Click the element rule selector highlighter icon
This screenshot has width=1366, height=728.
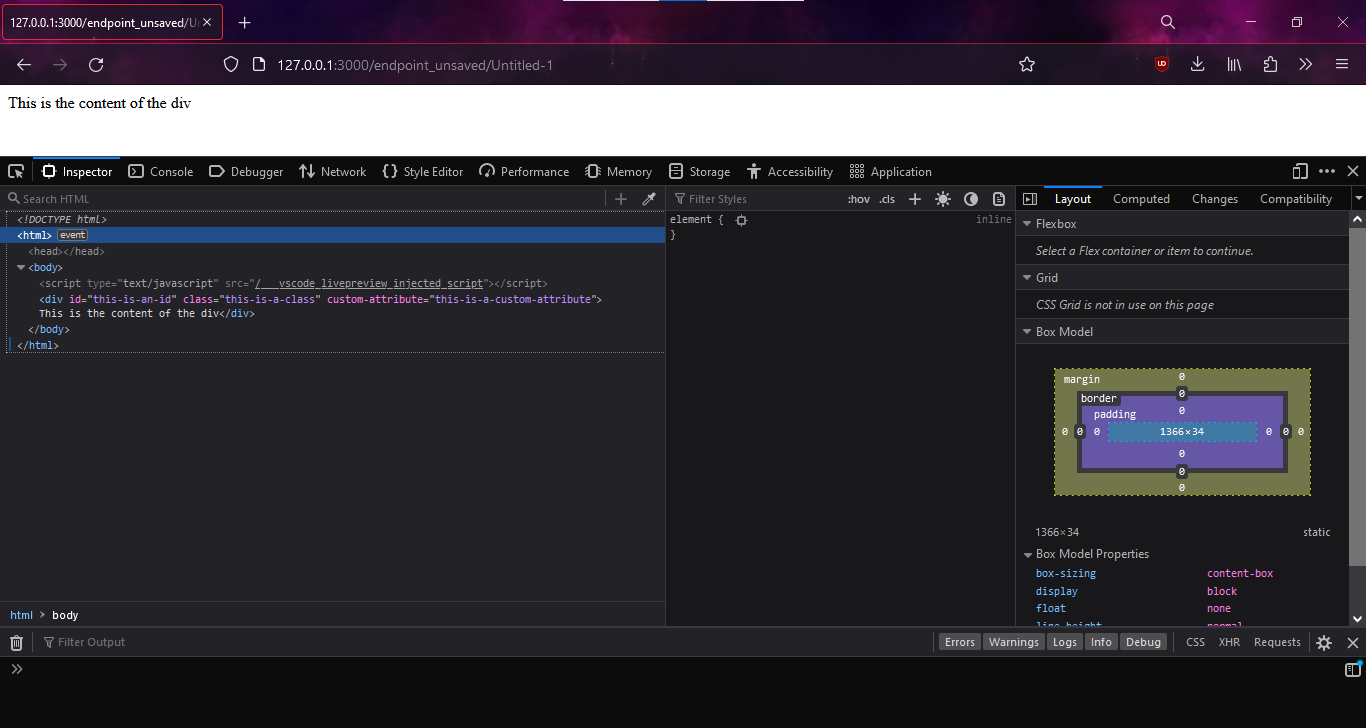741,219
